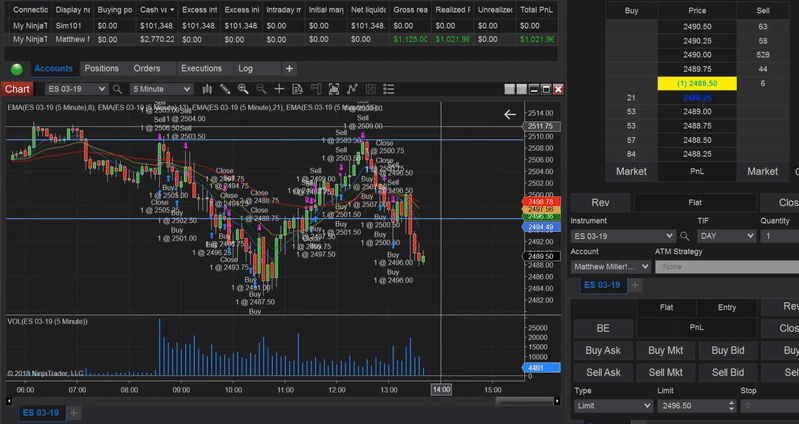Viewport: 799px width, 424px height.
Task: Click the Sell Bid button
Action: coord(728,373)
